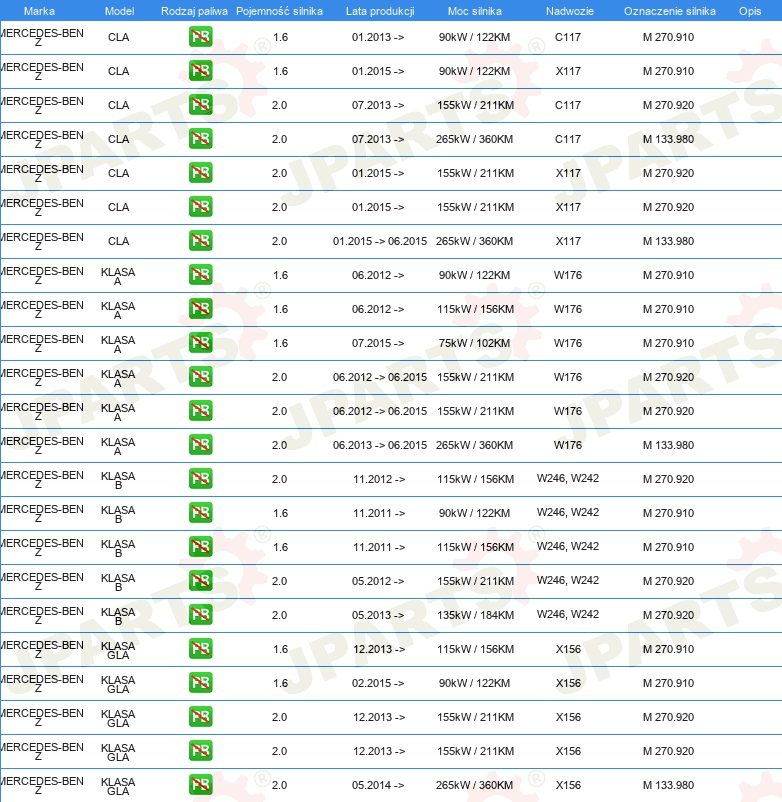
Task: Click the Moc silnika column header
Action: point(475,11)
